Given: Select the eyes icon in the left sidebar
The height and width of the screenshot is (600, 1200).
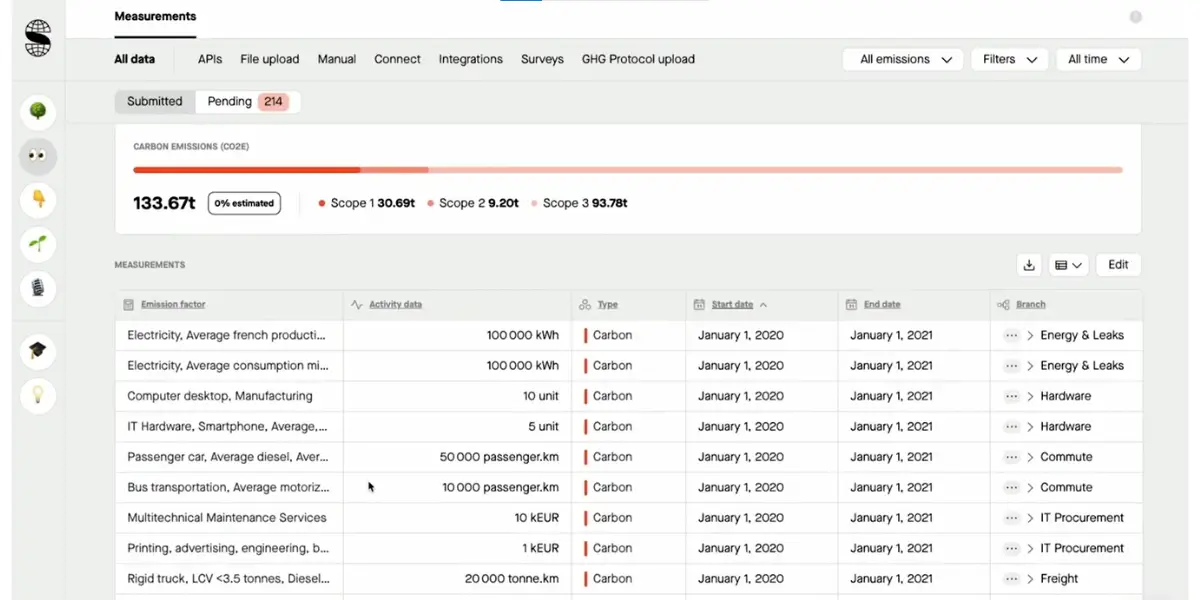Looking at the screenshot, I should (37, 156).
